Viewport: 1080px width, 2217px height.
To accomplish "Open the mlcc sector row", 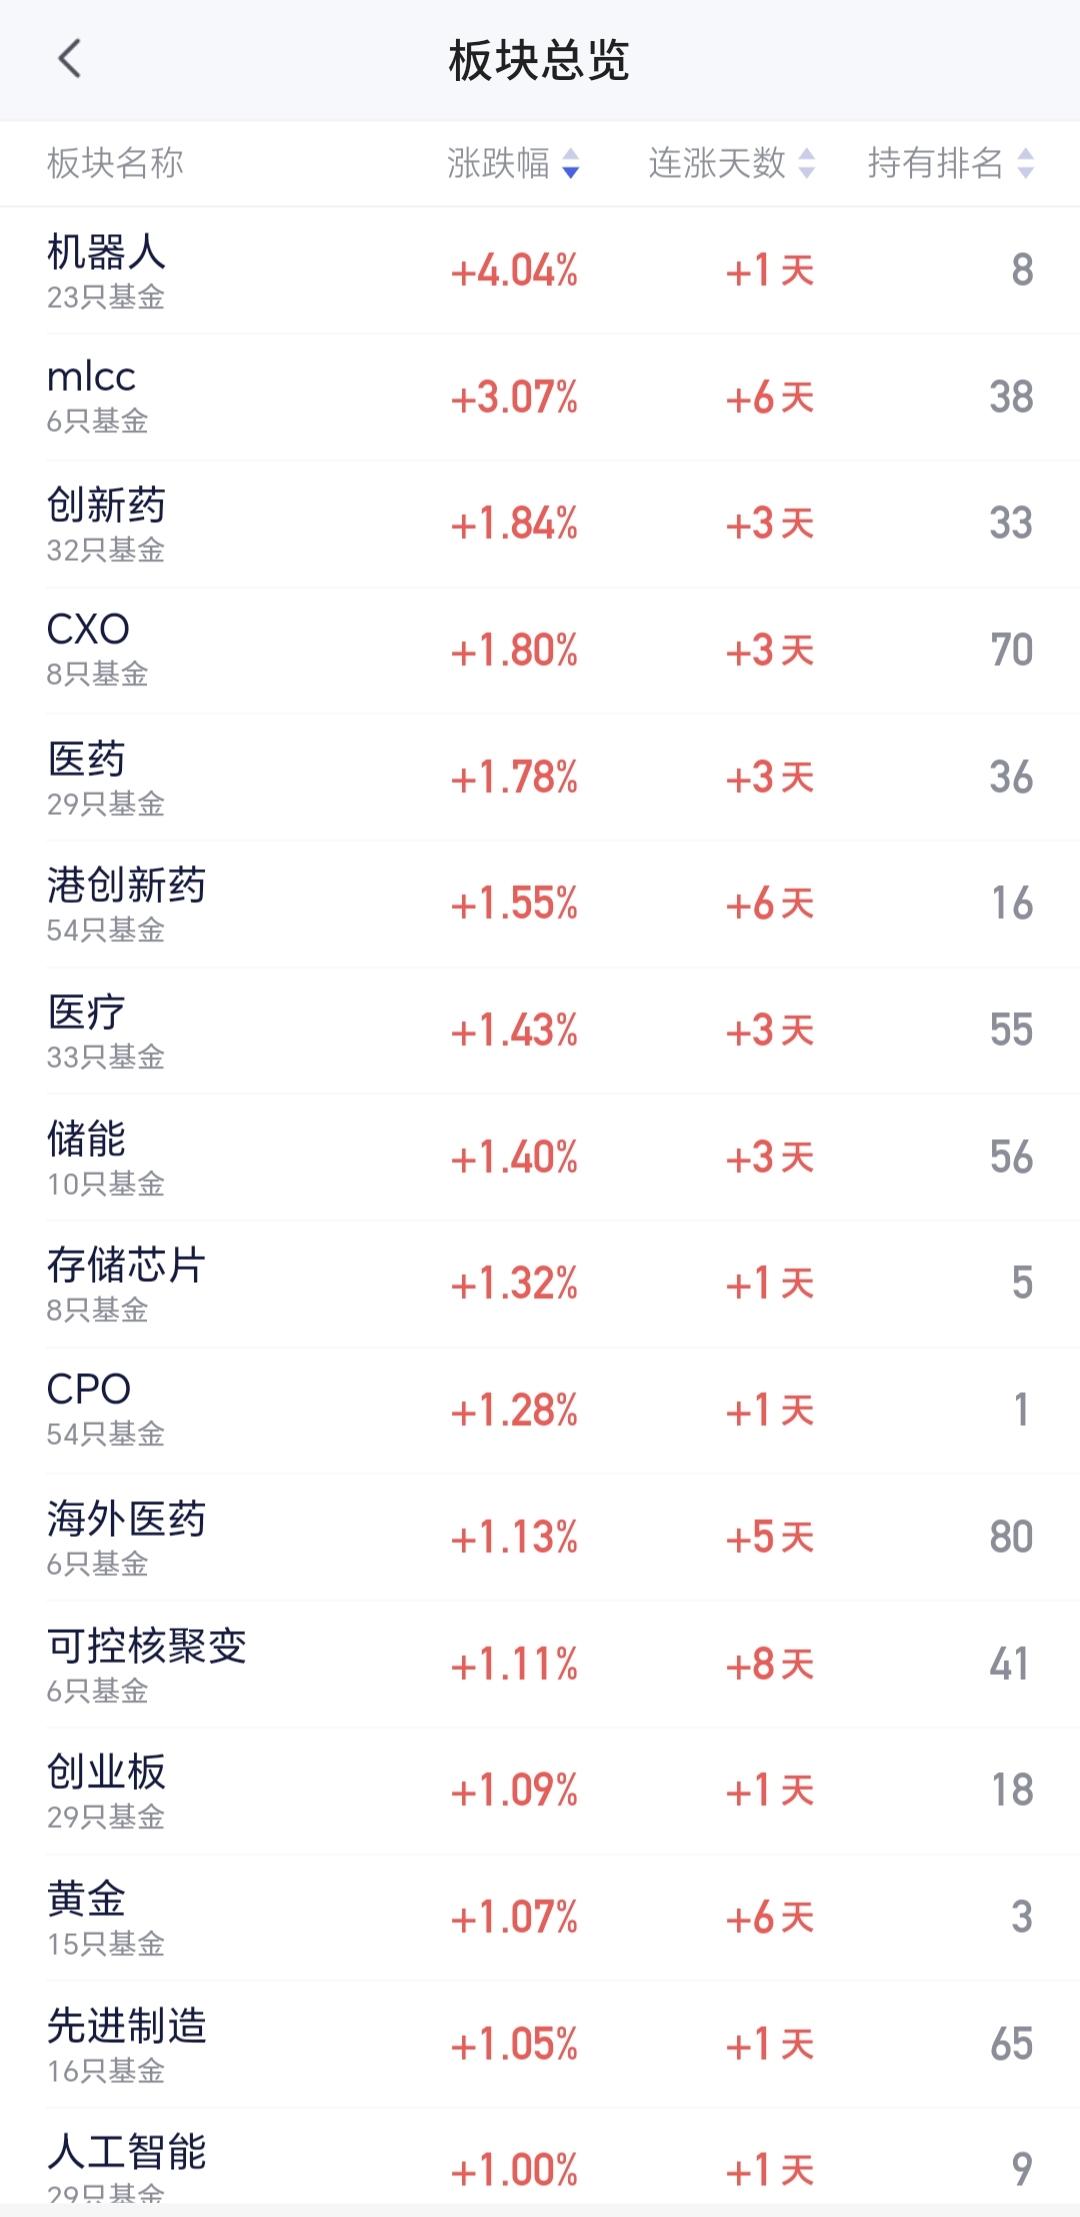I will [x=540, y=397].
